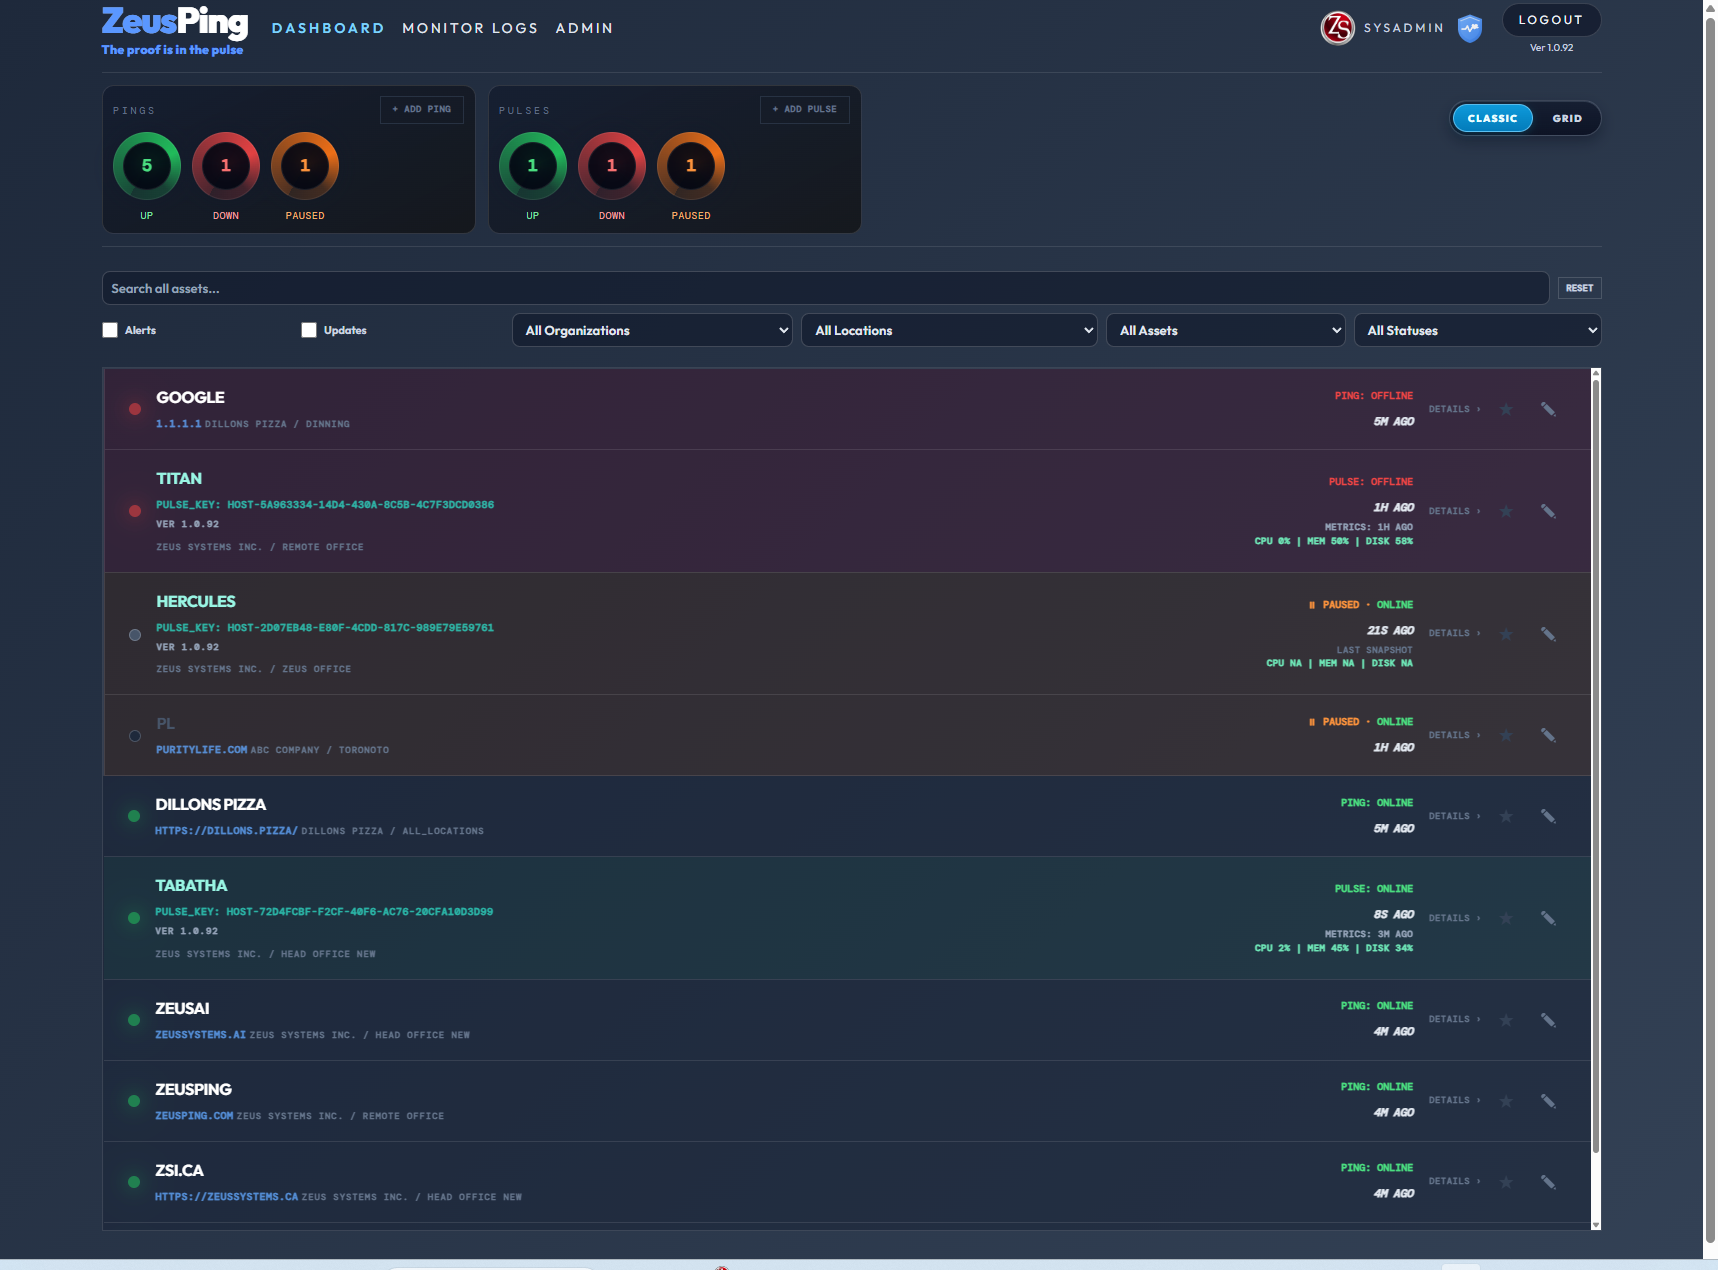
Task: Click the ZEUSAI asset name
Action: [x=182, y=1008]
